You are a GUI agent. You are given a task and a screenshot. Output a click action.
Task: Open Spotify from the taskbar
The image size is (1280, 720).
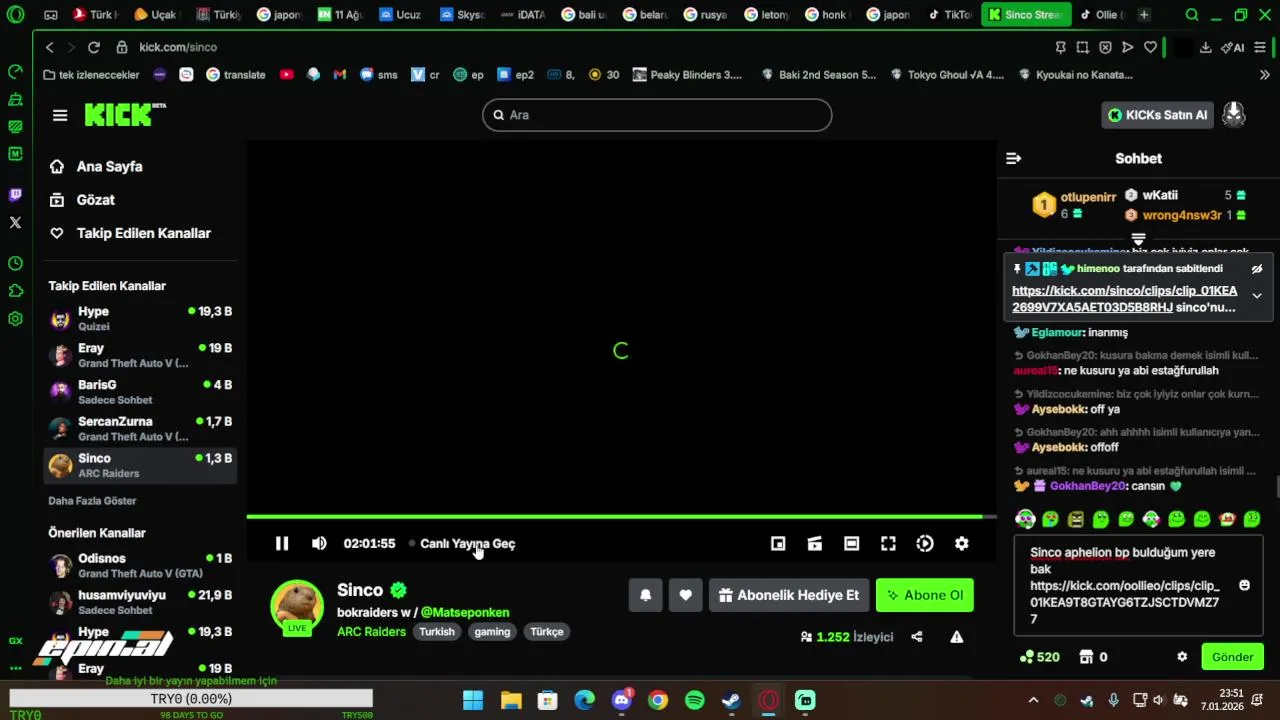click(x=694, y=700)
